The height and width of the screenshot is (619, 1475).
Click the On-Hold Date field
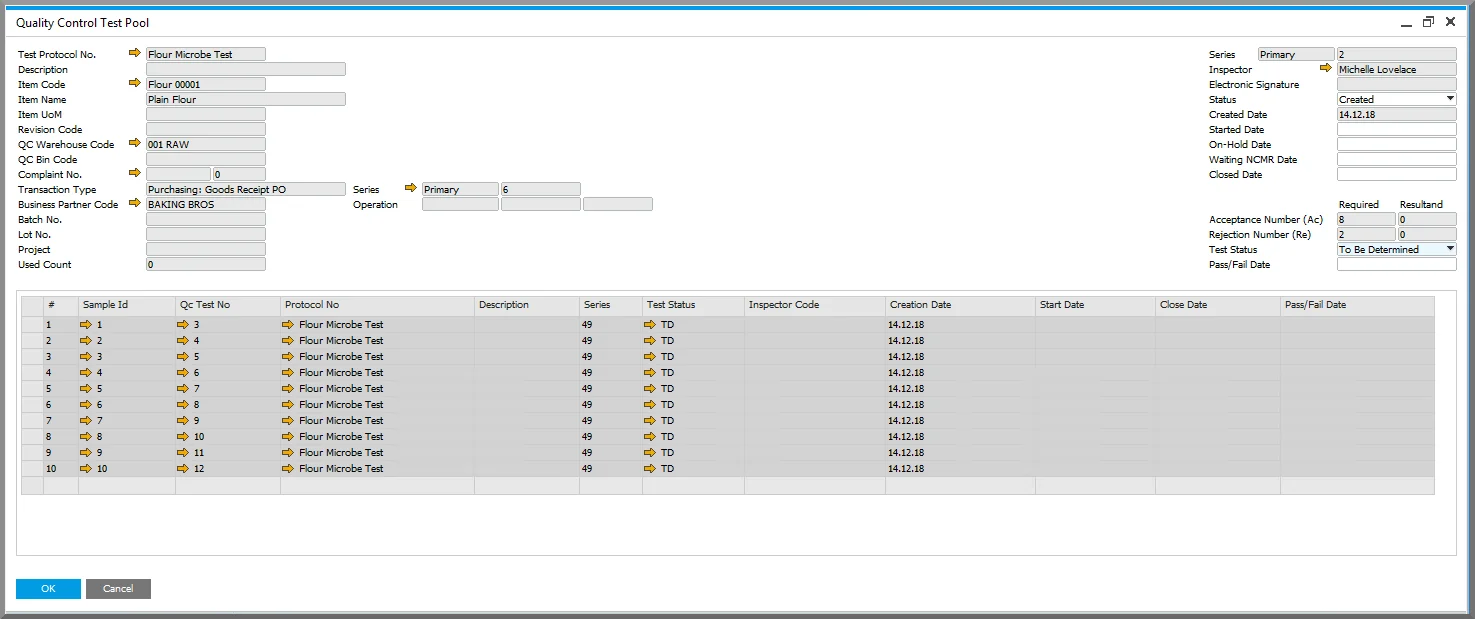coord(1397,144)
